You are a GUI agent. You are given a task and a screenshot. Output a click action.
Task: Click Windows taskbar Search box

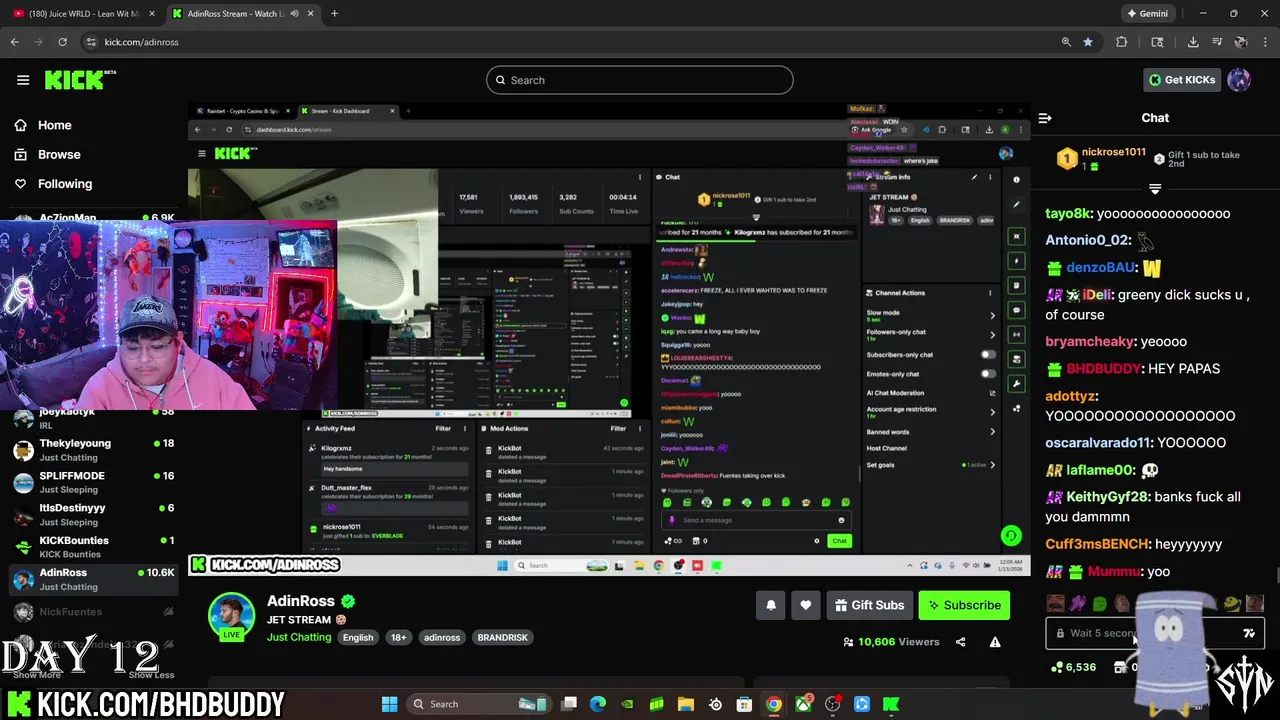pos(480,704)
